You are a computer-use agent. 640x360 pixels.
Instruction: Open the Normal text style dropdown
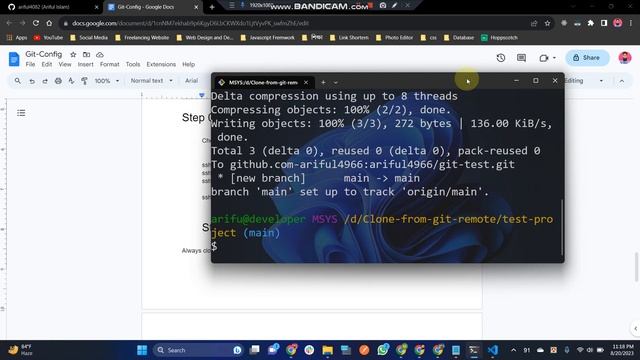click(x=152, y=81)
